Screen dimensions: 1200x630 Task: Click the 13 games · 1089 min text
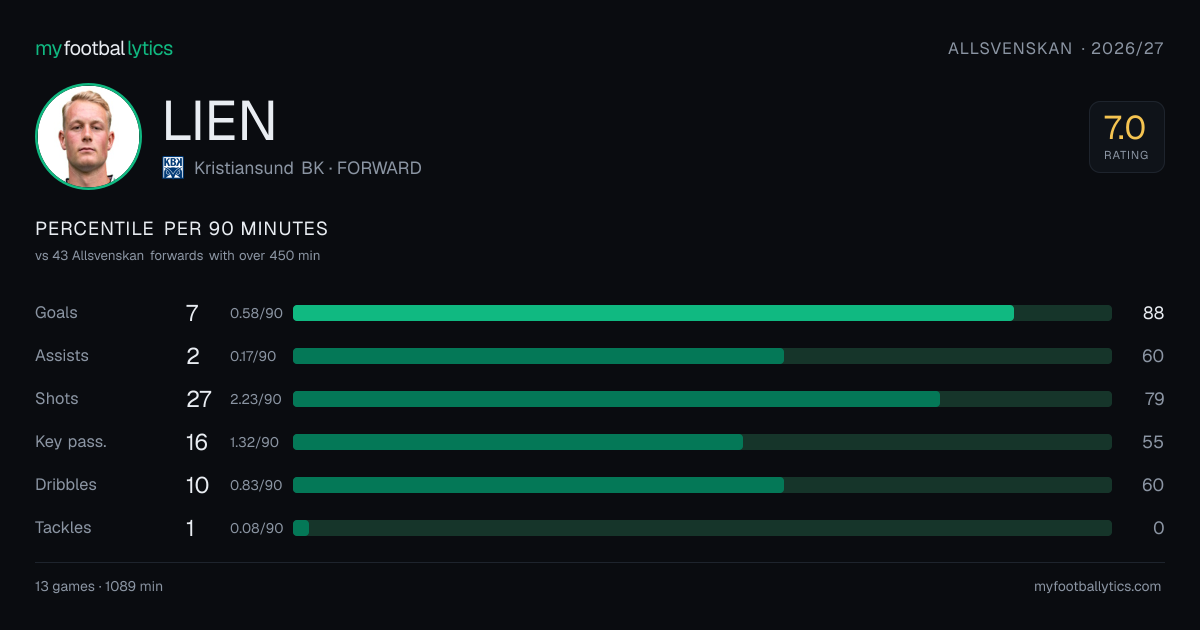[x=99, y=587]
